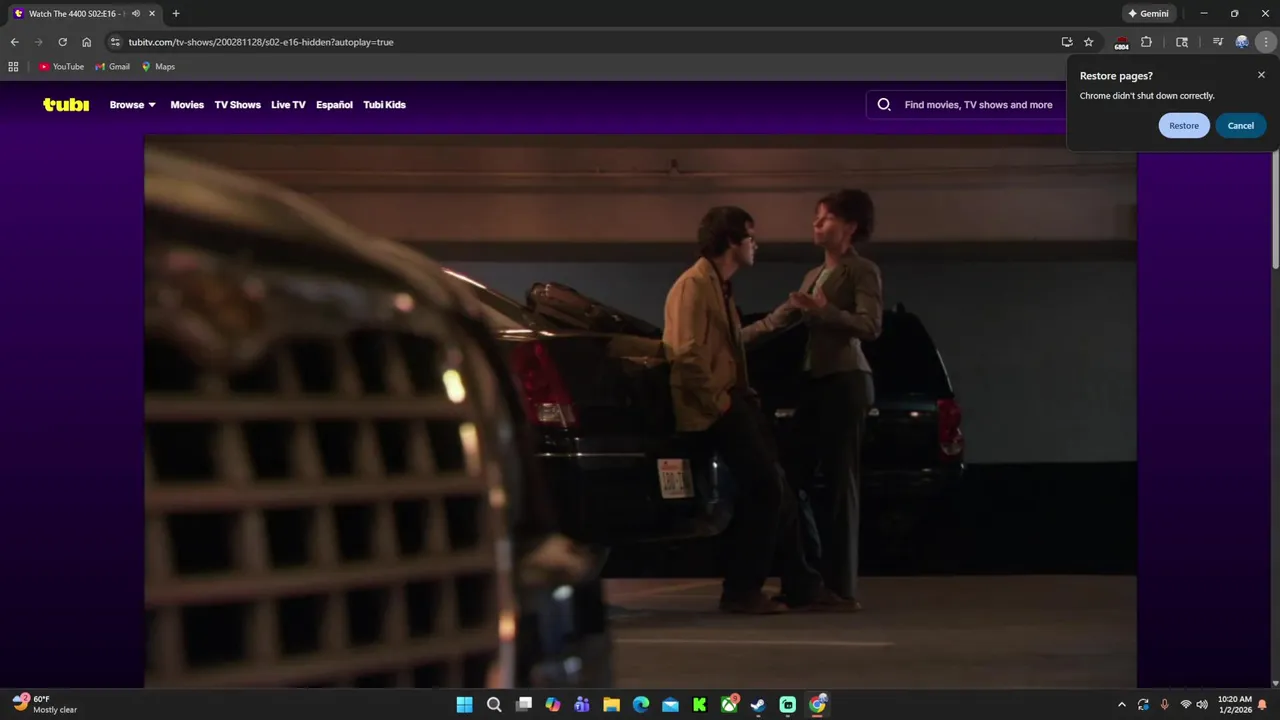Image resolution: width=1280 pixels, height=720 pixels.
Task: Open the clock showing 10:20 AM
Action: (x=1235, y=705)
